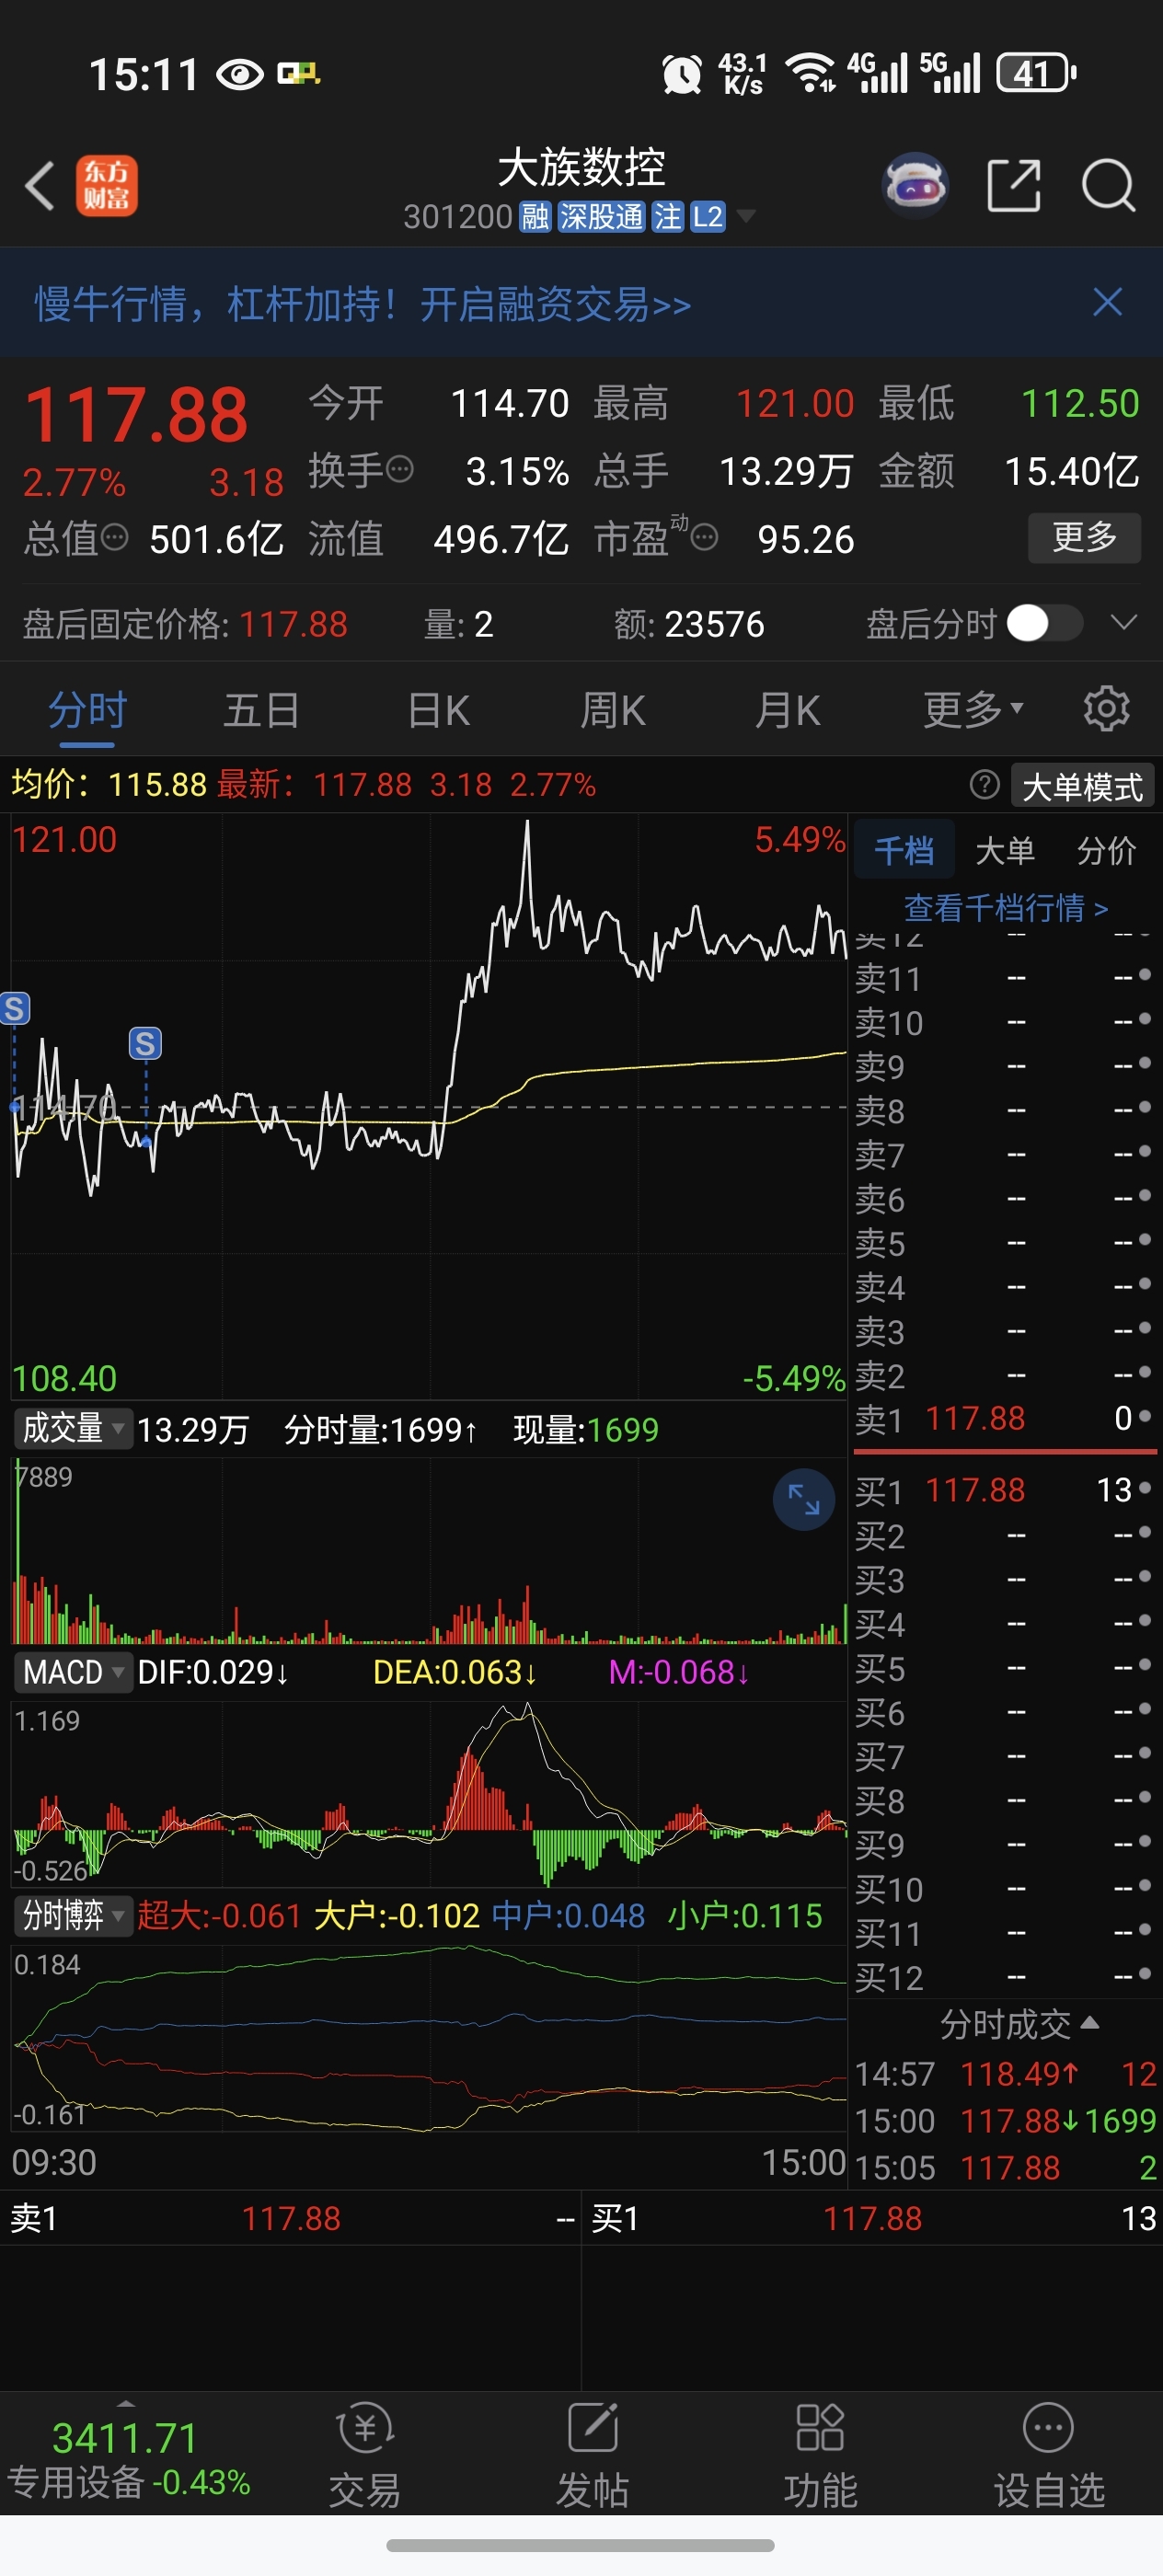1163x2576 pixels.
Task: Tap the share export icon
Action: coord(1014,186)
